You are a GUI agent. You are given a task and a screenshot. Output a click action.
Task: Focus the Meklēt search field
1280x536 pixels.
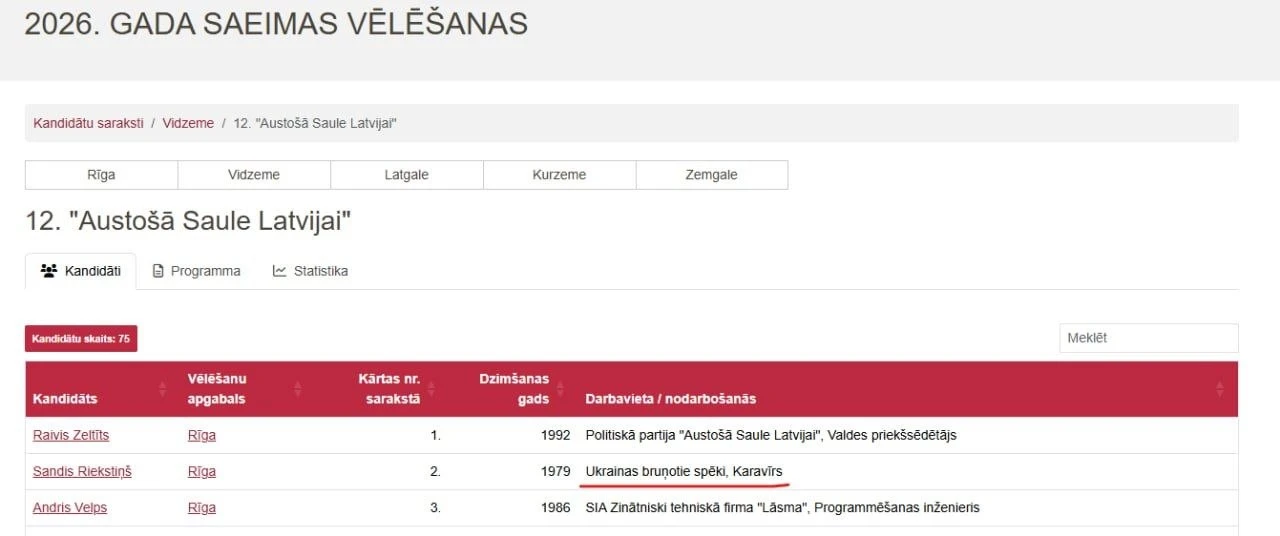(x=1149, y=338)
